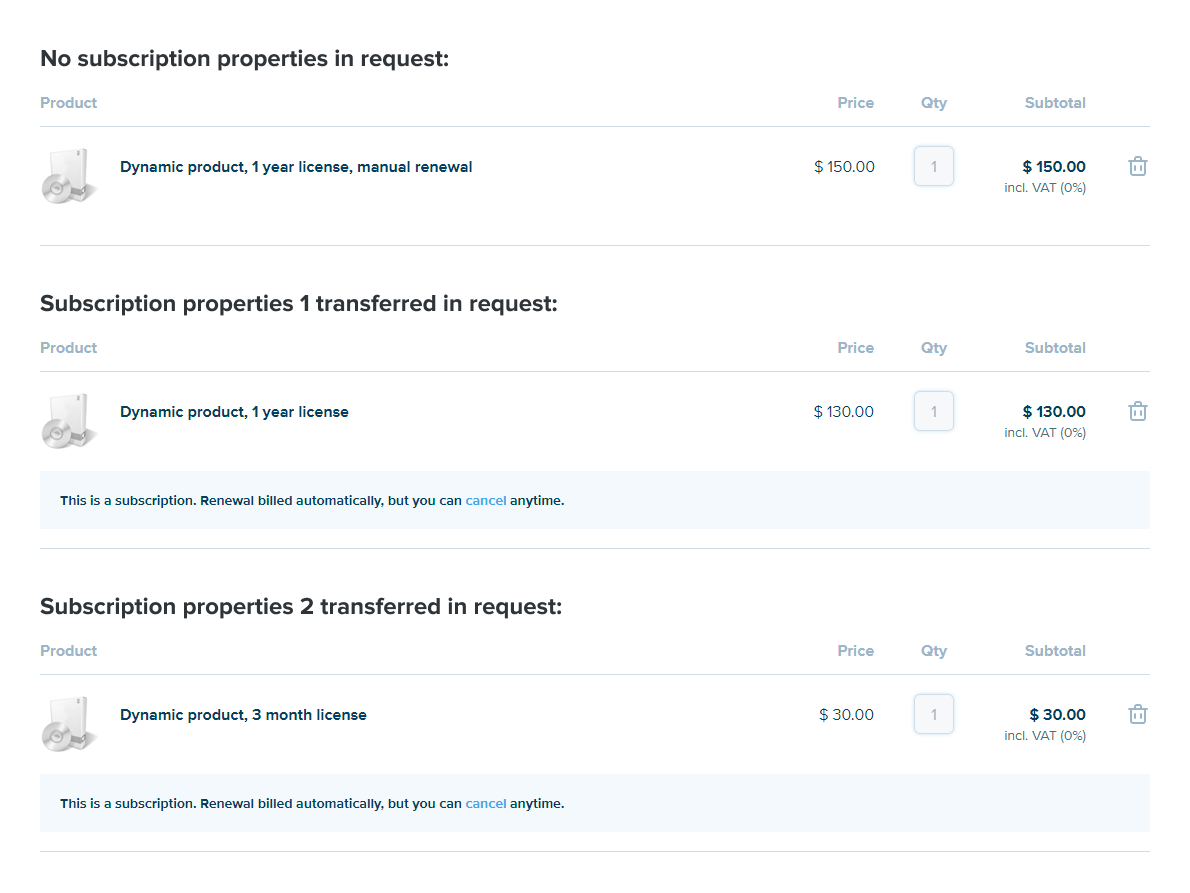
Task: Delete the manual renewal product from cart
Action: coord(1137,167)
